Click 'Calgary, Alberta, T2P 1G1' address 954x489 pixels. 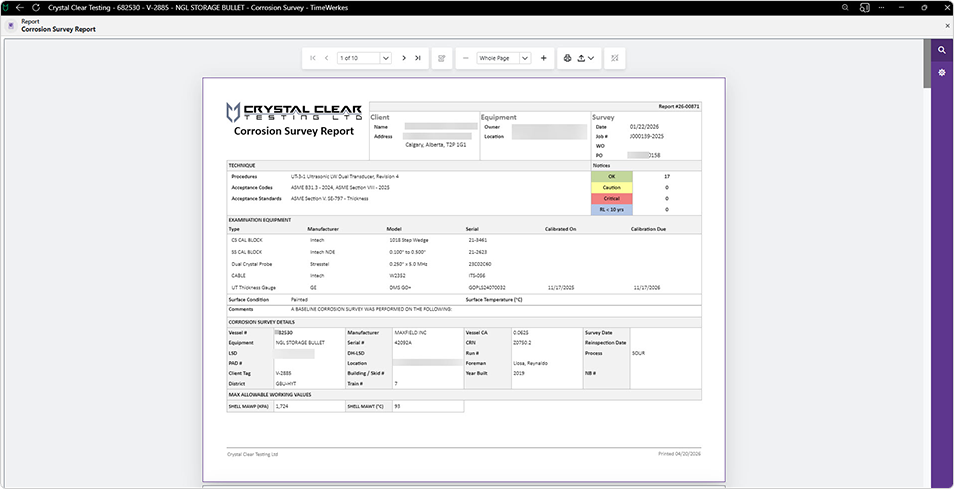pyautogui.click(x=436, y=145)
